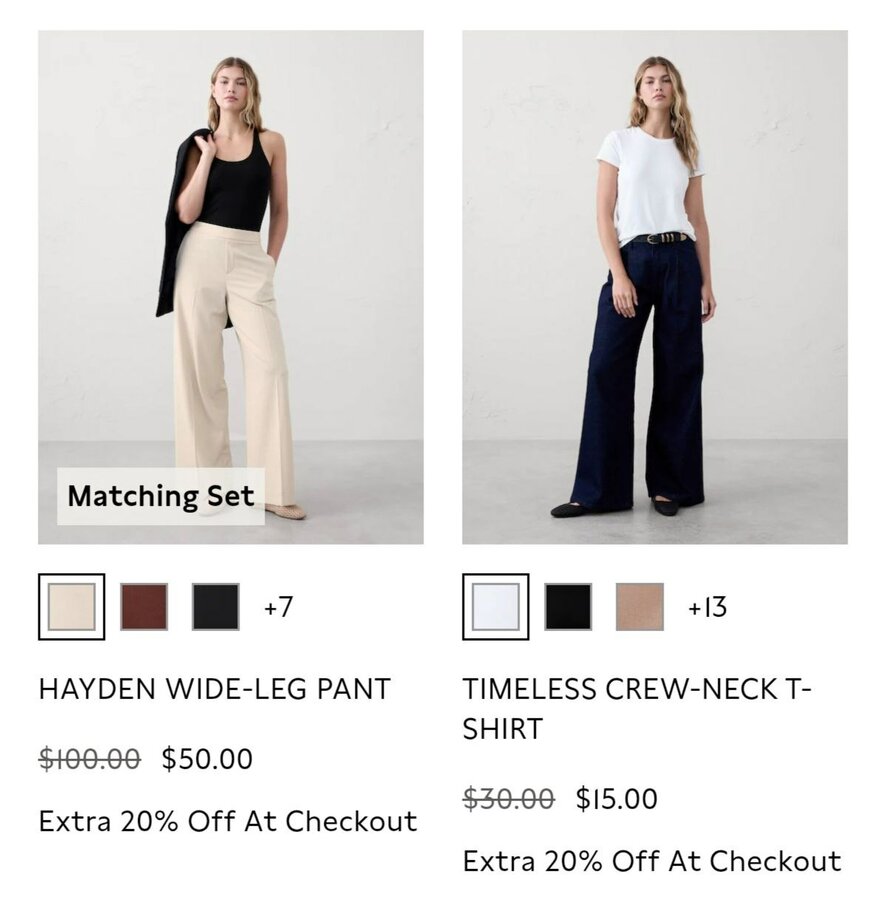886x900 pixels.
Task: Click the $15.00 sale price
Action: [x=617, y=798]
